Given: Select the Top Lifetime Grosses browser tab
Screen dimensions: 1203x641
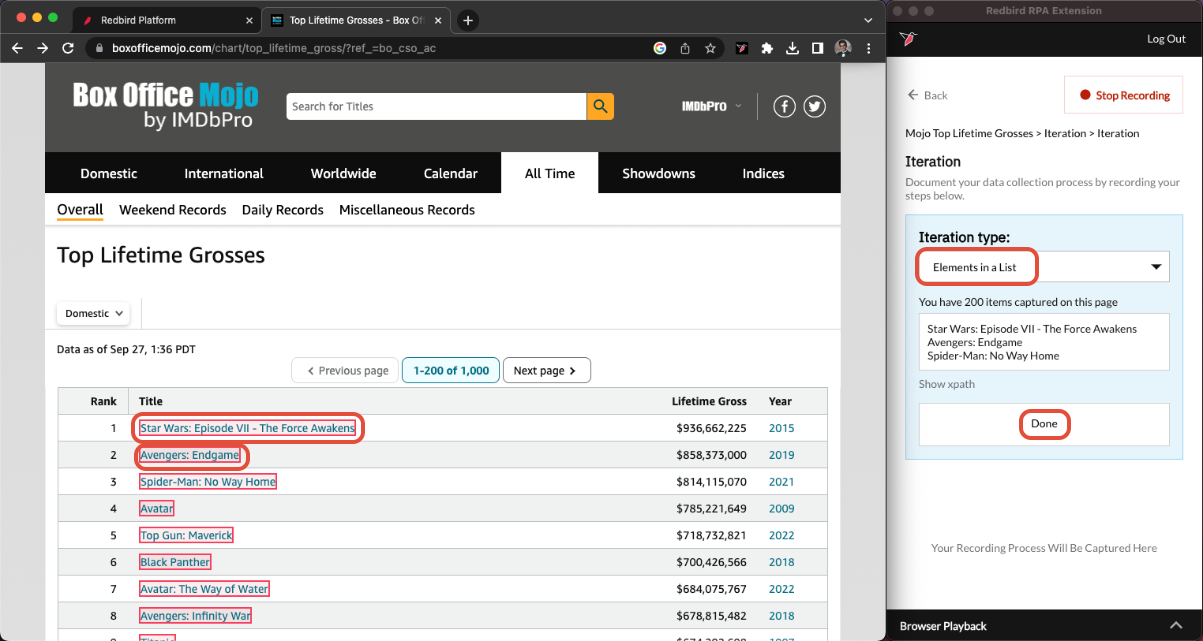Looking at the screenshot, I should tap(357, 20).
